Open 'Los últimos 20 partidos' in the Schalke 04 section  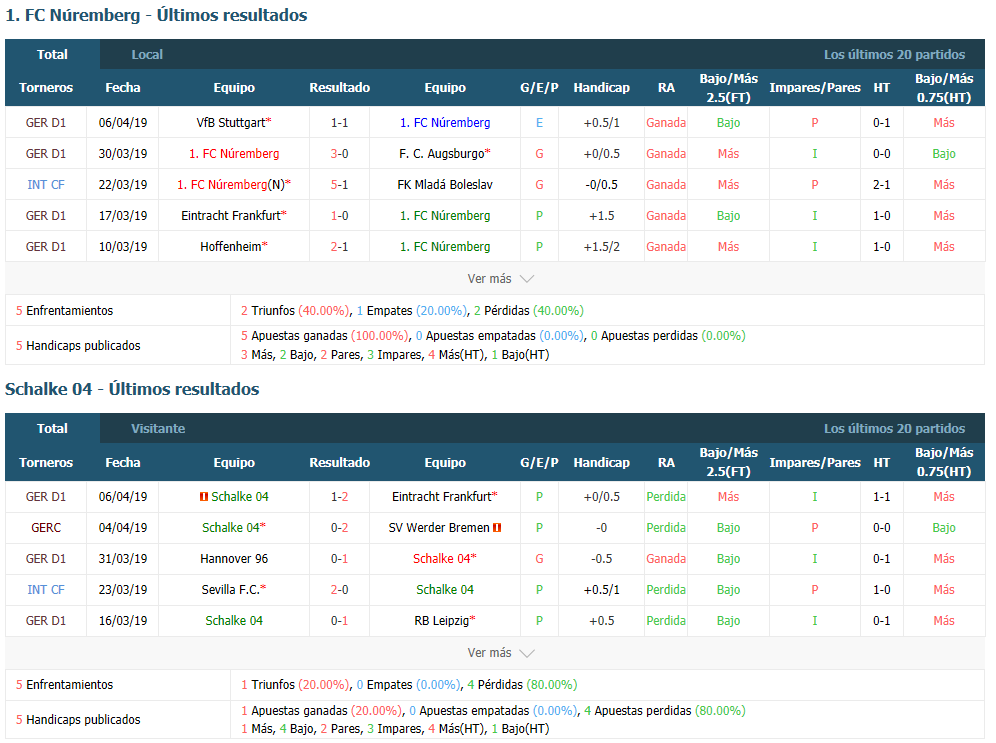point(894,429)
